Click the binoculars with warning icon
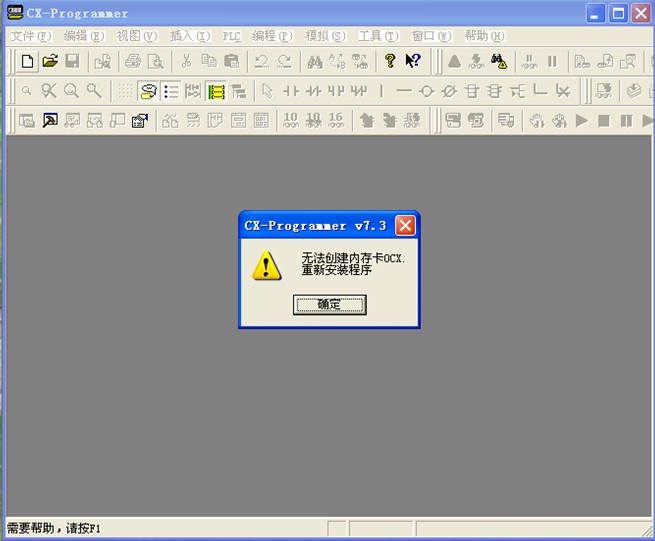The width and height of the screenshot is (655, 541). click(x=499, y=61)
